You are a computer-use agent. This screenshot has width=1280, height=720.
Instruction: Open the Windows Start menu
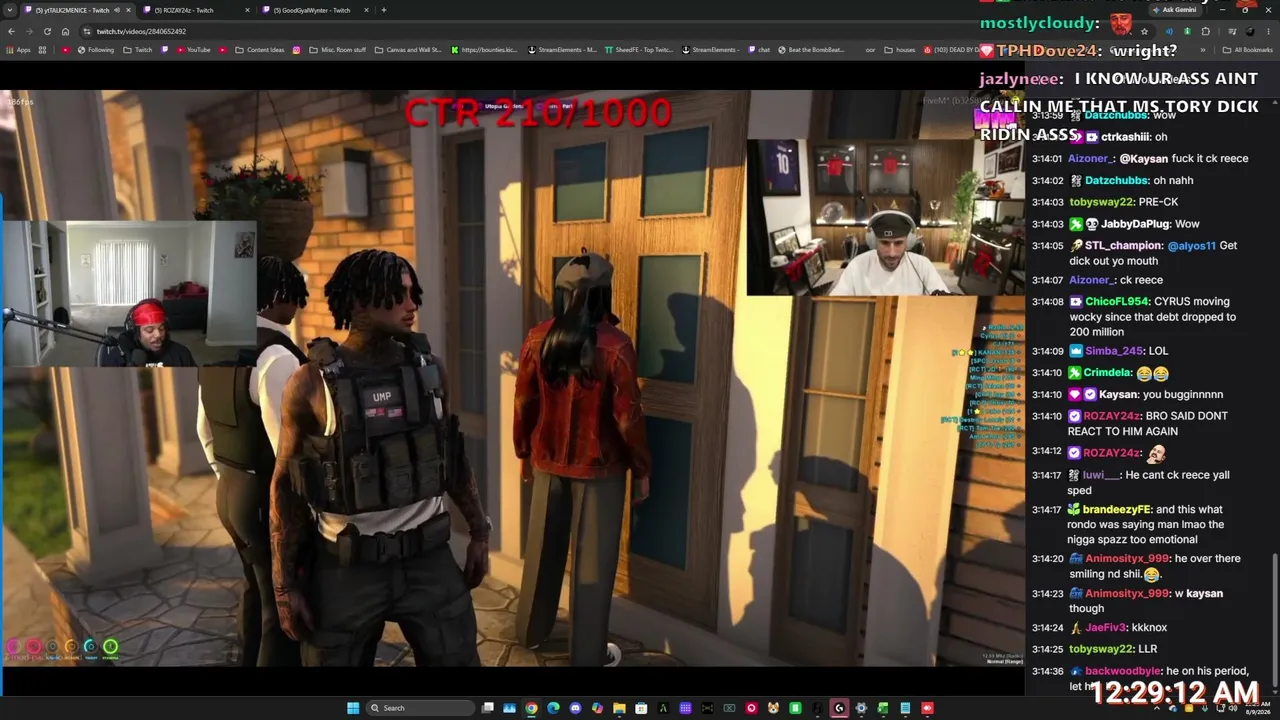(x=353, y=708)
